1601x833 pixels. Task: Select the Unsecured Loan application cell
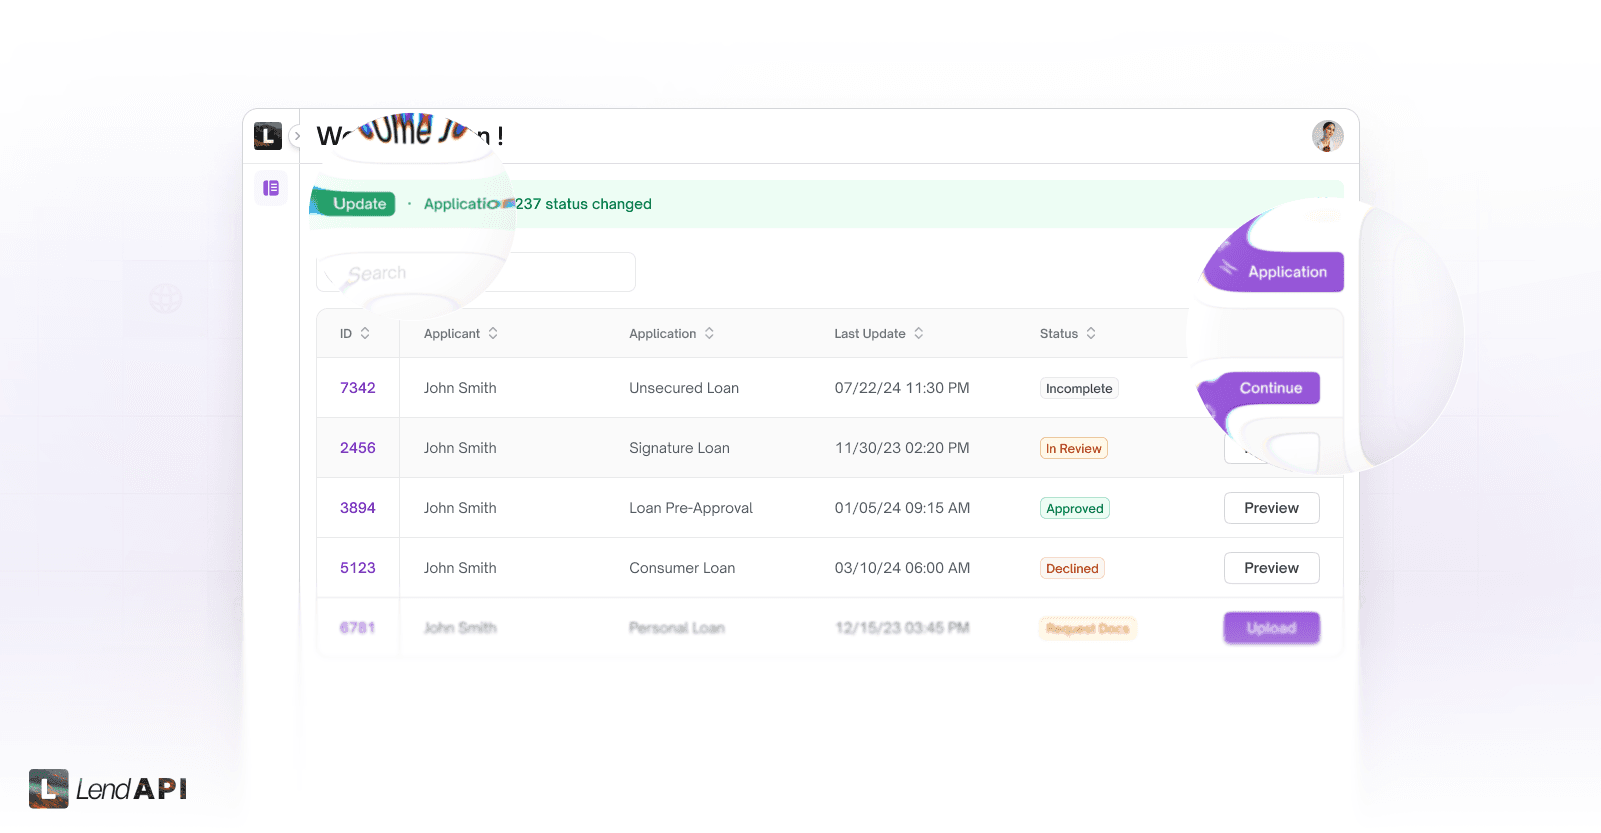tap(684, 388)
